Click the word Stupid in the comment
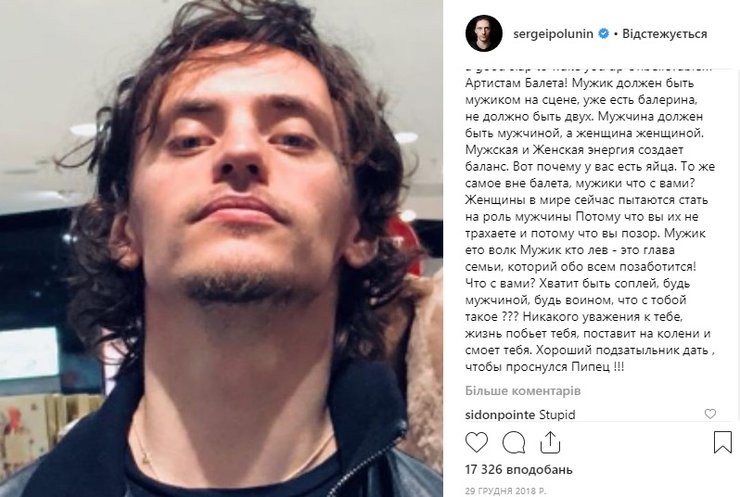The image size is (740, 497). (x=557, y=415)
